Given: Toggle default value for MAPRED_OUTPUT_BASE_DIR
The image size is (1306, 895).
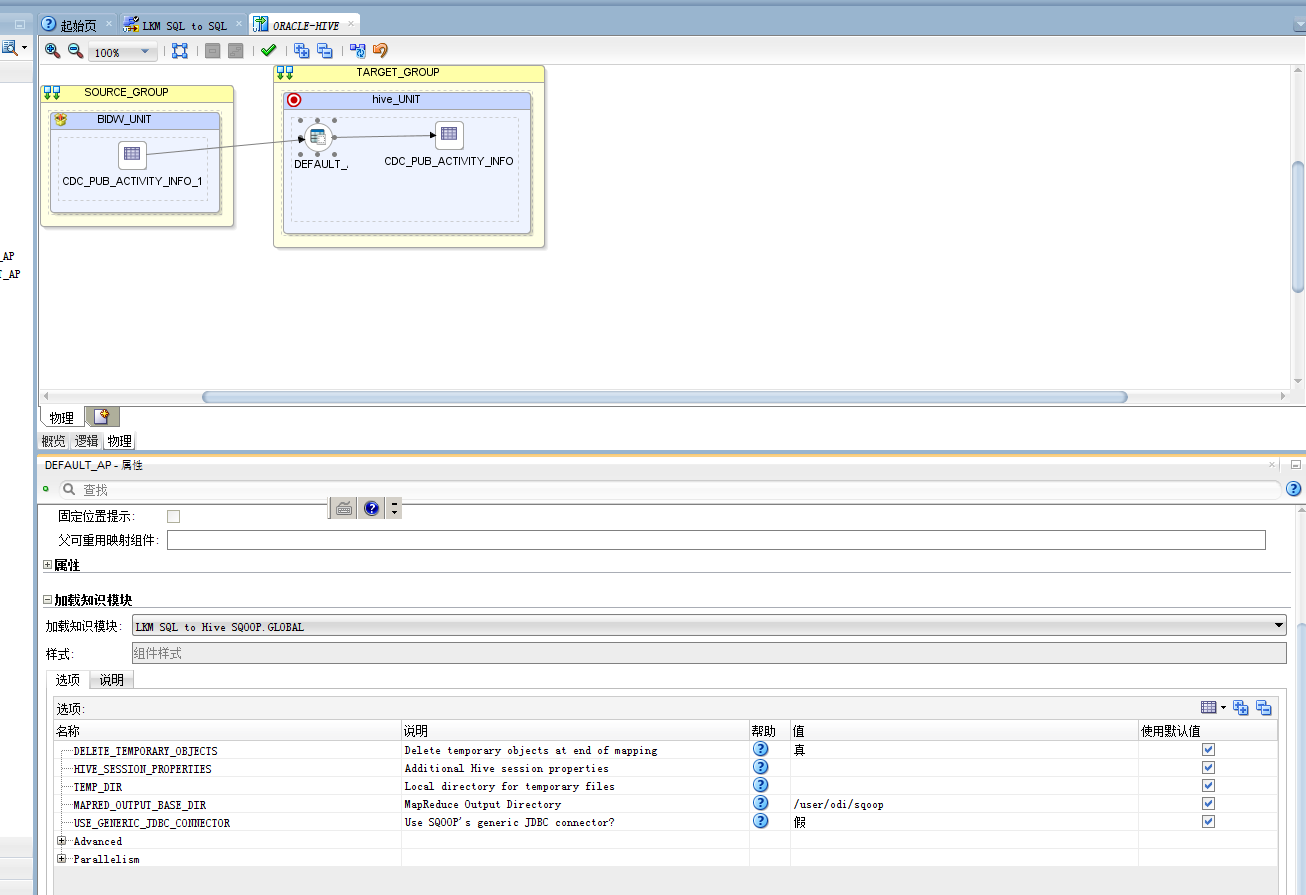Looking at the screenshot, I should pos(1208,803).
